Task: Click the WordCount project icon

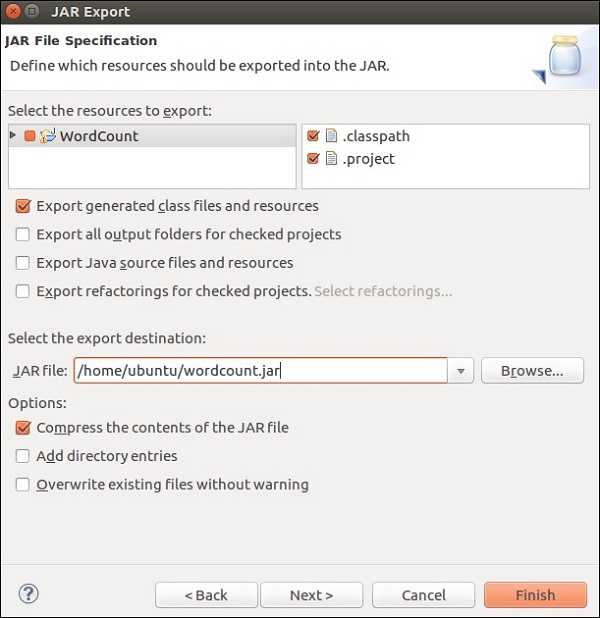Action: [47, 136]
